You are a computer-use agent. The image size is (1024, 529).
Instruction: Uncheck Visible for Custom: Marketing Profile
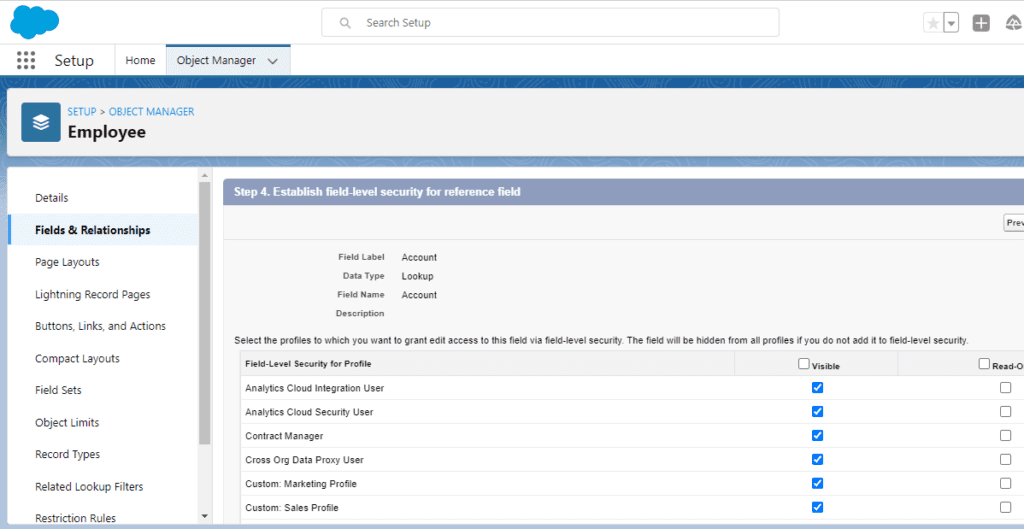click(x=817, y=483)
